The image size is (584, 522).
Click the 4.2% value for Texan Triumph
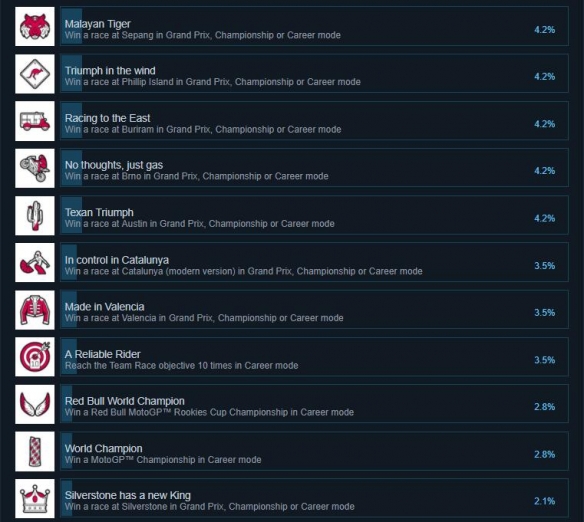pos(545,218)
